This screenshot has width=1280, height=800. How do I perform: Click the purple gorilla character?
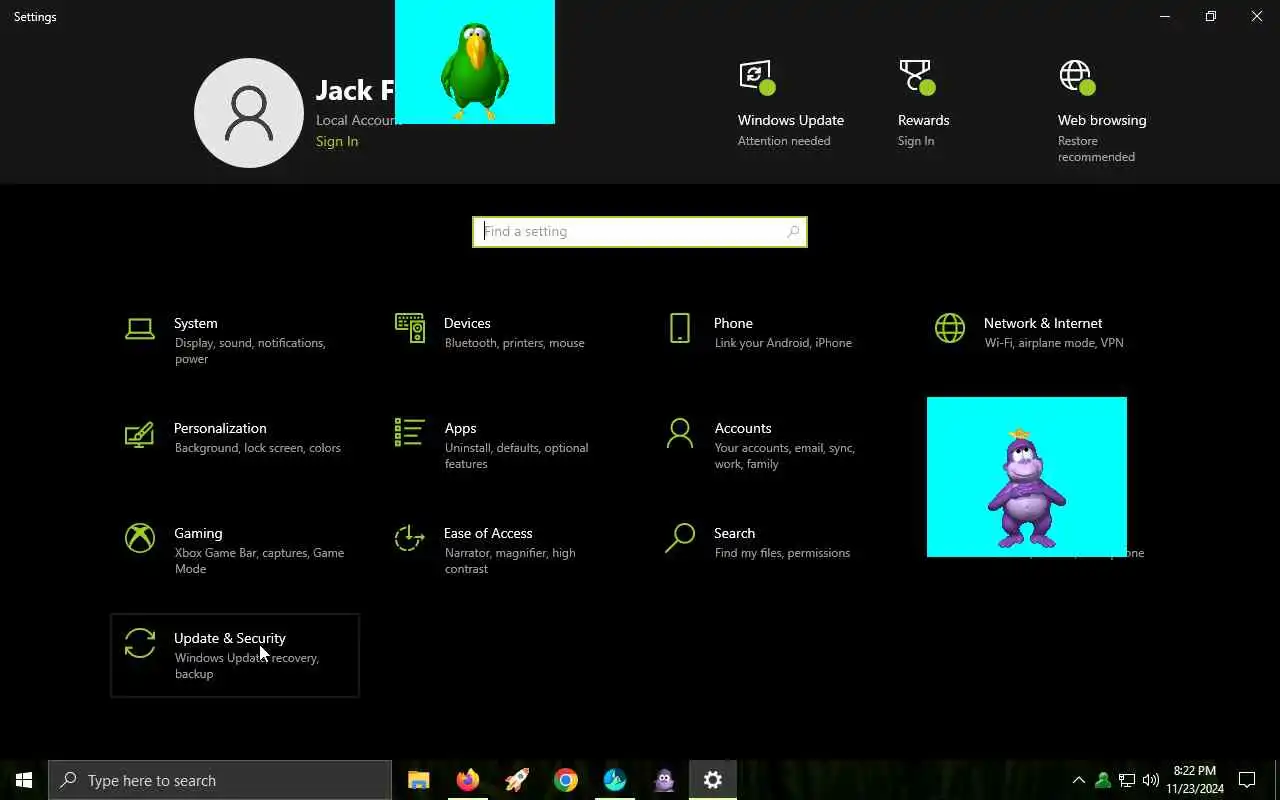tap(1026, 490)
